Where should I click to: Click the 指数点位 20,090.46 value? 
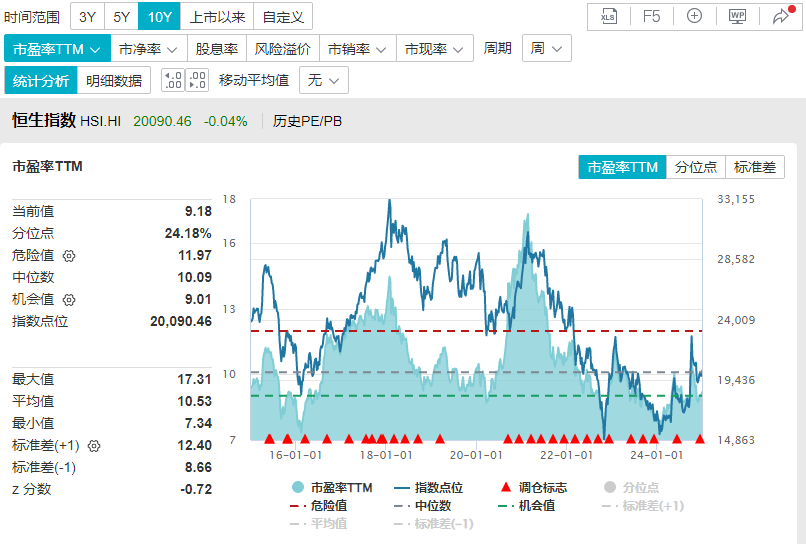pyautogui.click(x=181, y=321)
